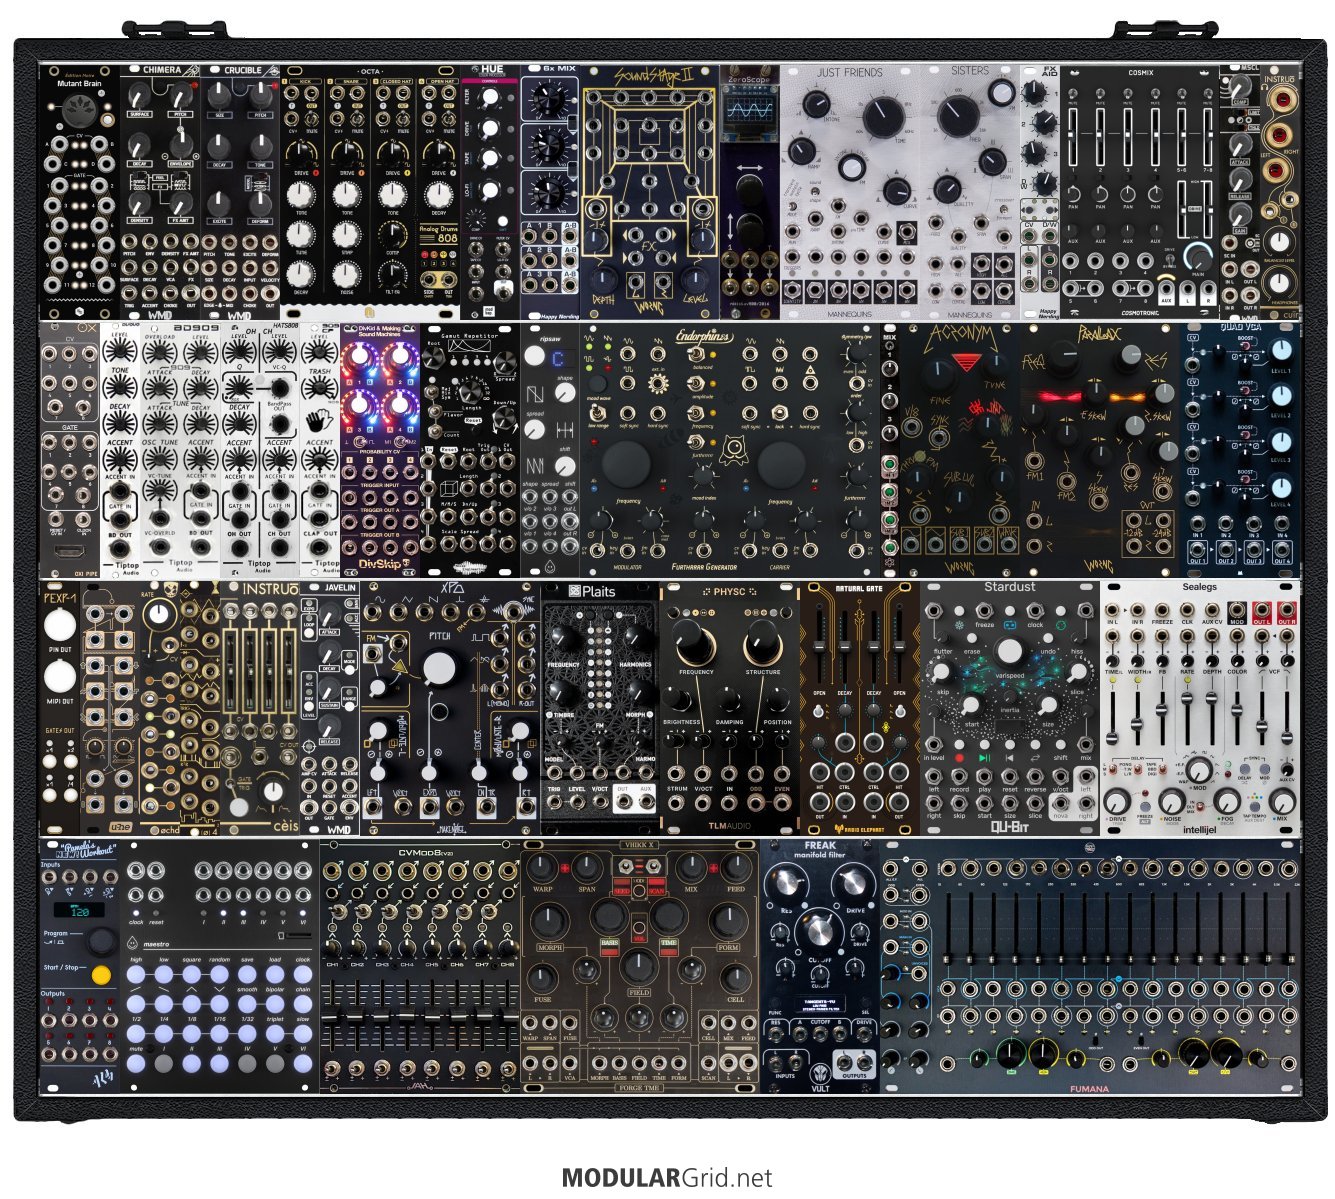Screen dimensions: 1335x1199
Task: Click the RATE fader on Sealegs
Action: [1187, 698]
